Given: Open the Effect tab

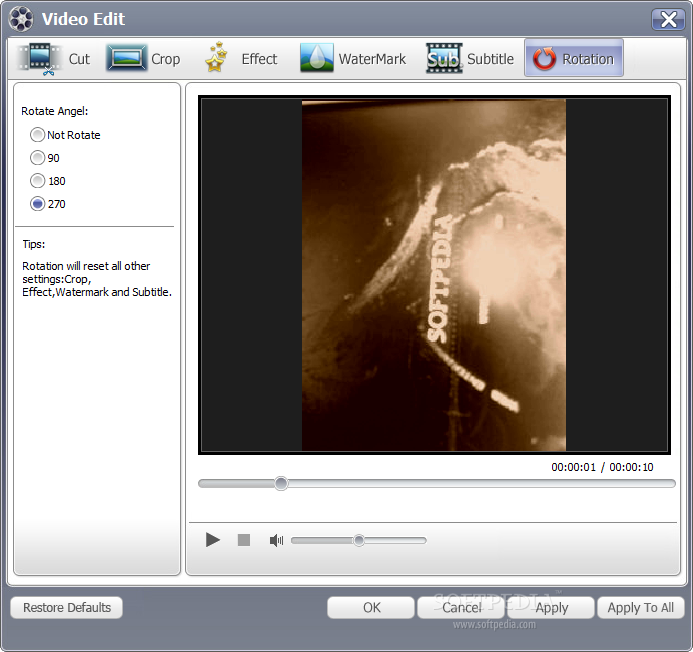Looking at the screenshot, I should (241, 58).
